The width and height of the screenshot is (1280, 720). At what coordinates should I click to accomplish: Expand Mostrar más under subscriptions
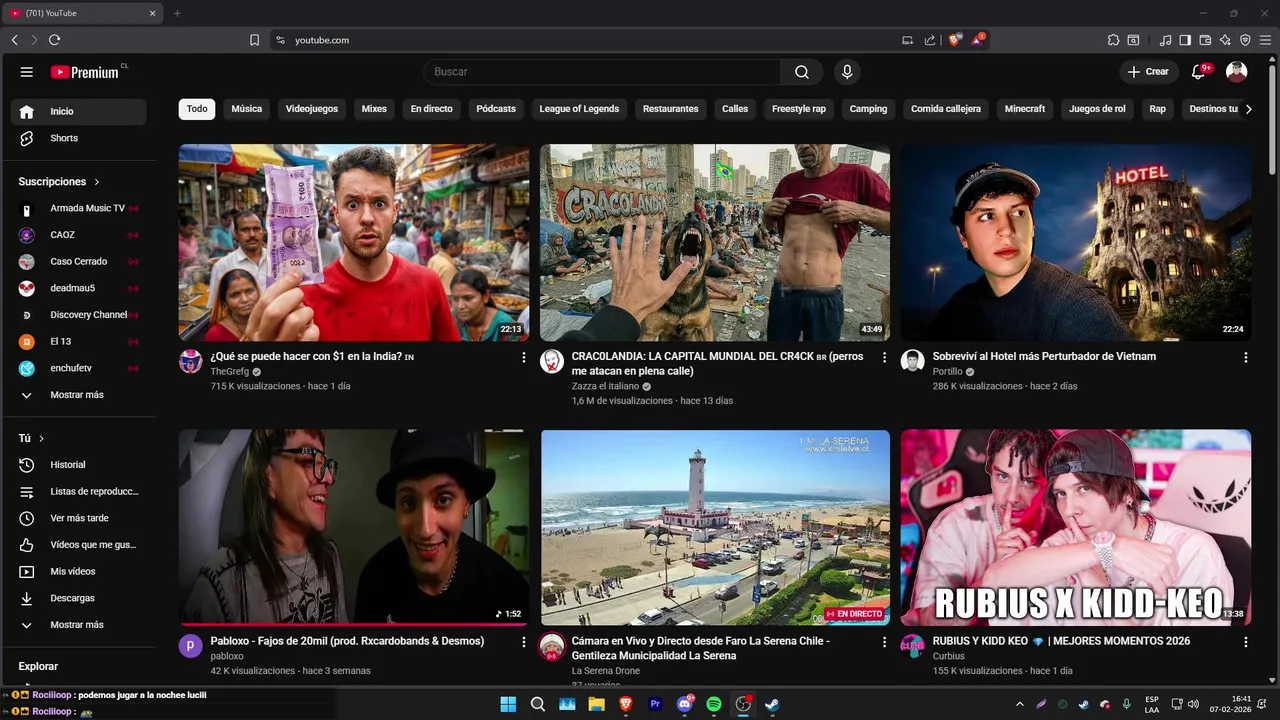pos(78,395)
